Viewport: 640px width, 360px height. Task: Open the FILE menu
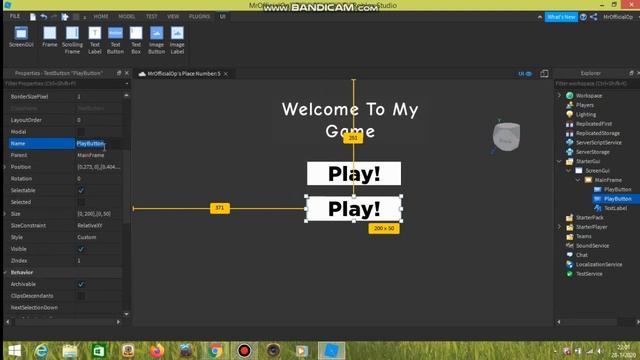pyautogui.click(x=15, y=16)
